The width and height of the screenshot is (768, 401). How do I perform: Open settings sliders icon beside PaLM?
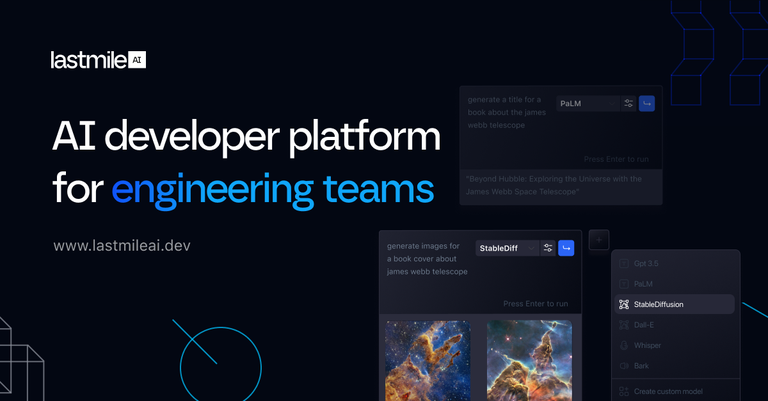point(628,103)
